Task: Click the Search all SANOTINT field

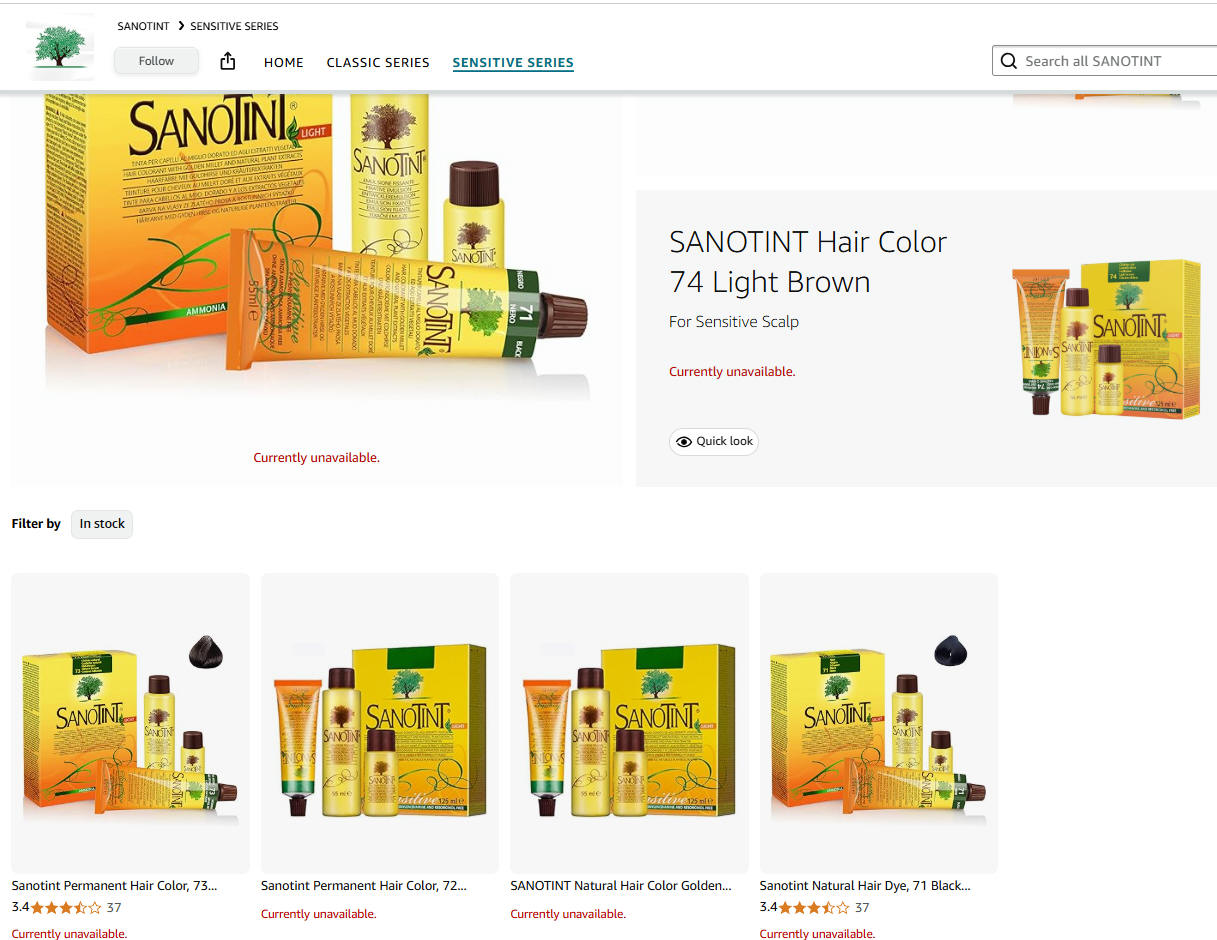Action: click(x=1104, y=61)
